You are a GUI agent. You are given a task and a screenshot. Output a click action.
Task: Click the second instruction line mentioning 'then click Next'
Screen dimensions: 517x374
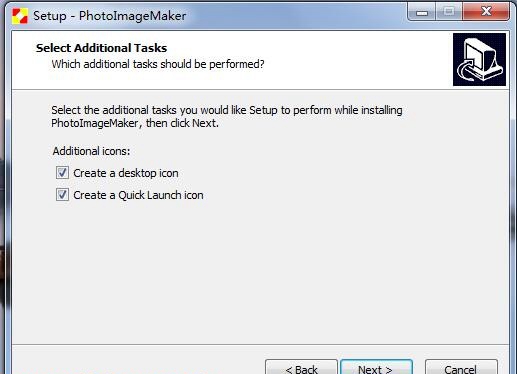click(x=135, y=123)
